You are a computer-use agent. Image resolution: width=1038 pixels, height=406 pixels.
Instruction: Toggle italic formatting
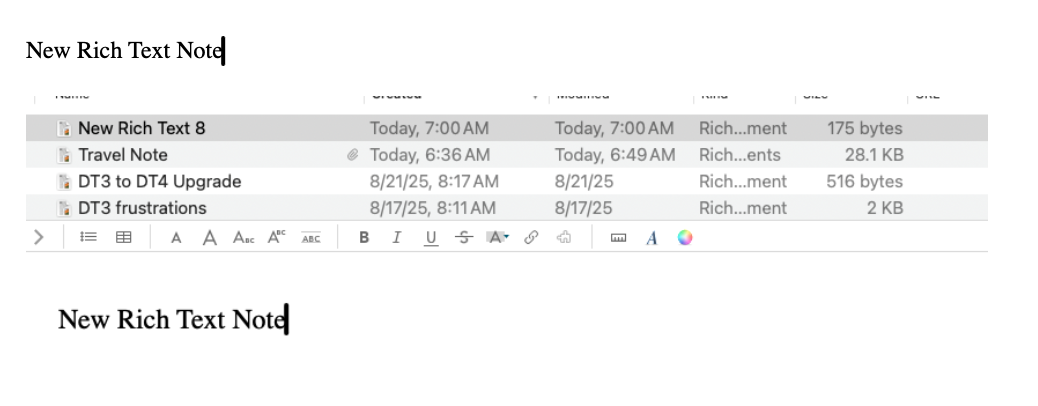pyautogui.click(x=397, y=238)
